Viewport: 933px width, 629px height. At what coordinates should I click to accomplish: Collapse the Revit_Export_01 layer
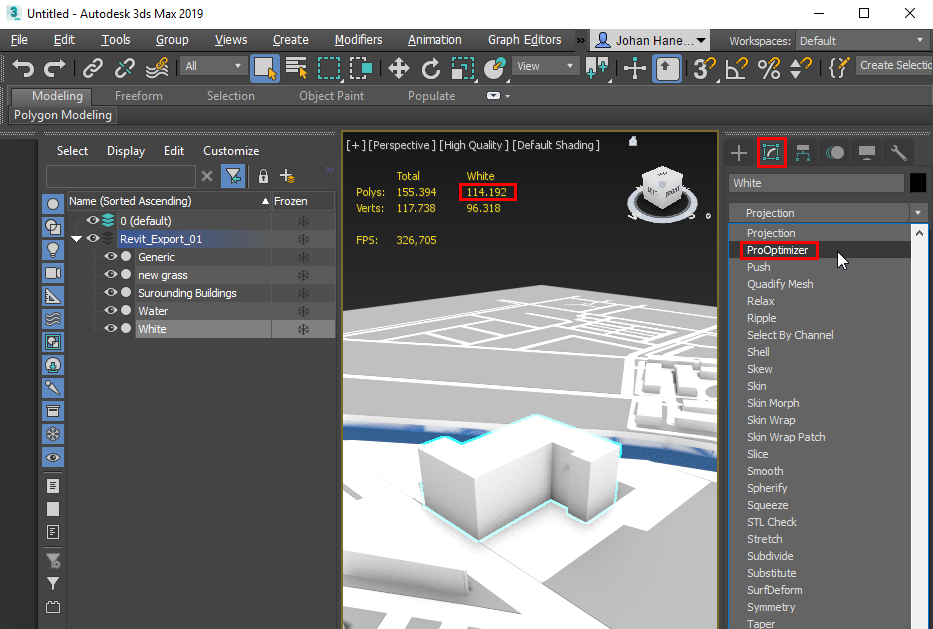(77, 239)
